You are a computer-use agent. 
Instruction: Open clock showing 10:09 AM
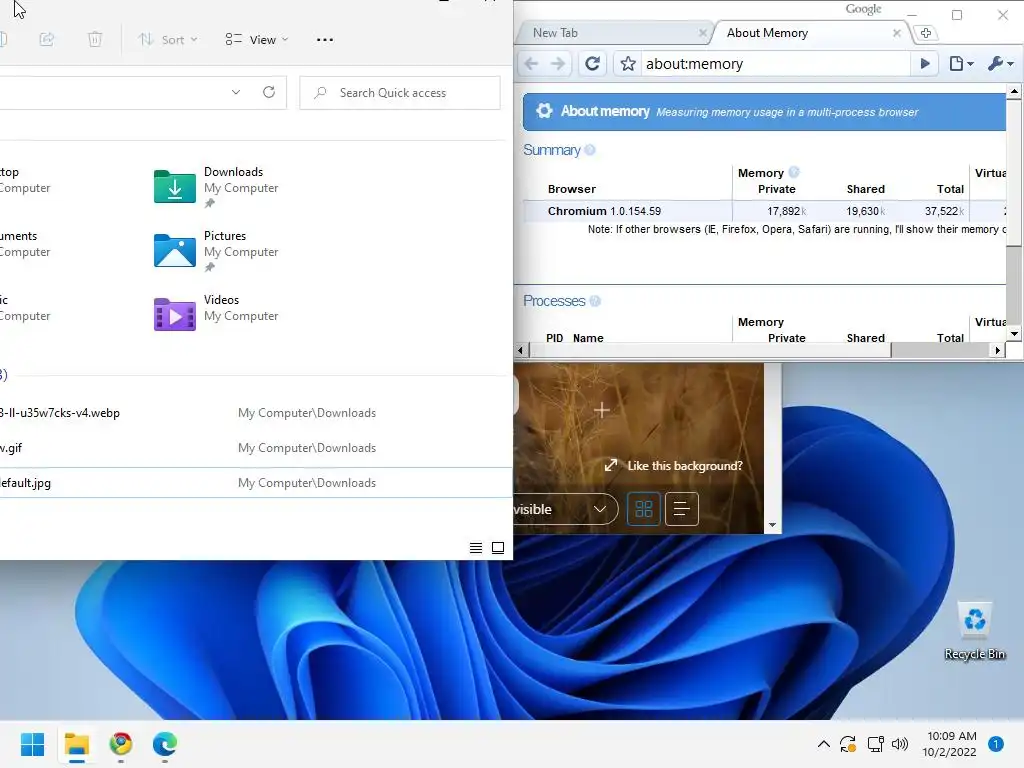(950, 744)
